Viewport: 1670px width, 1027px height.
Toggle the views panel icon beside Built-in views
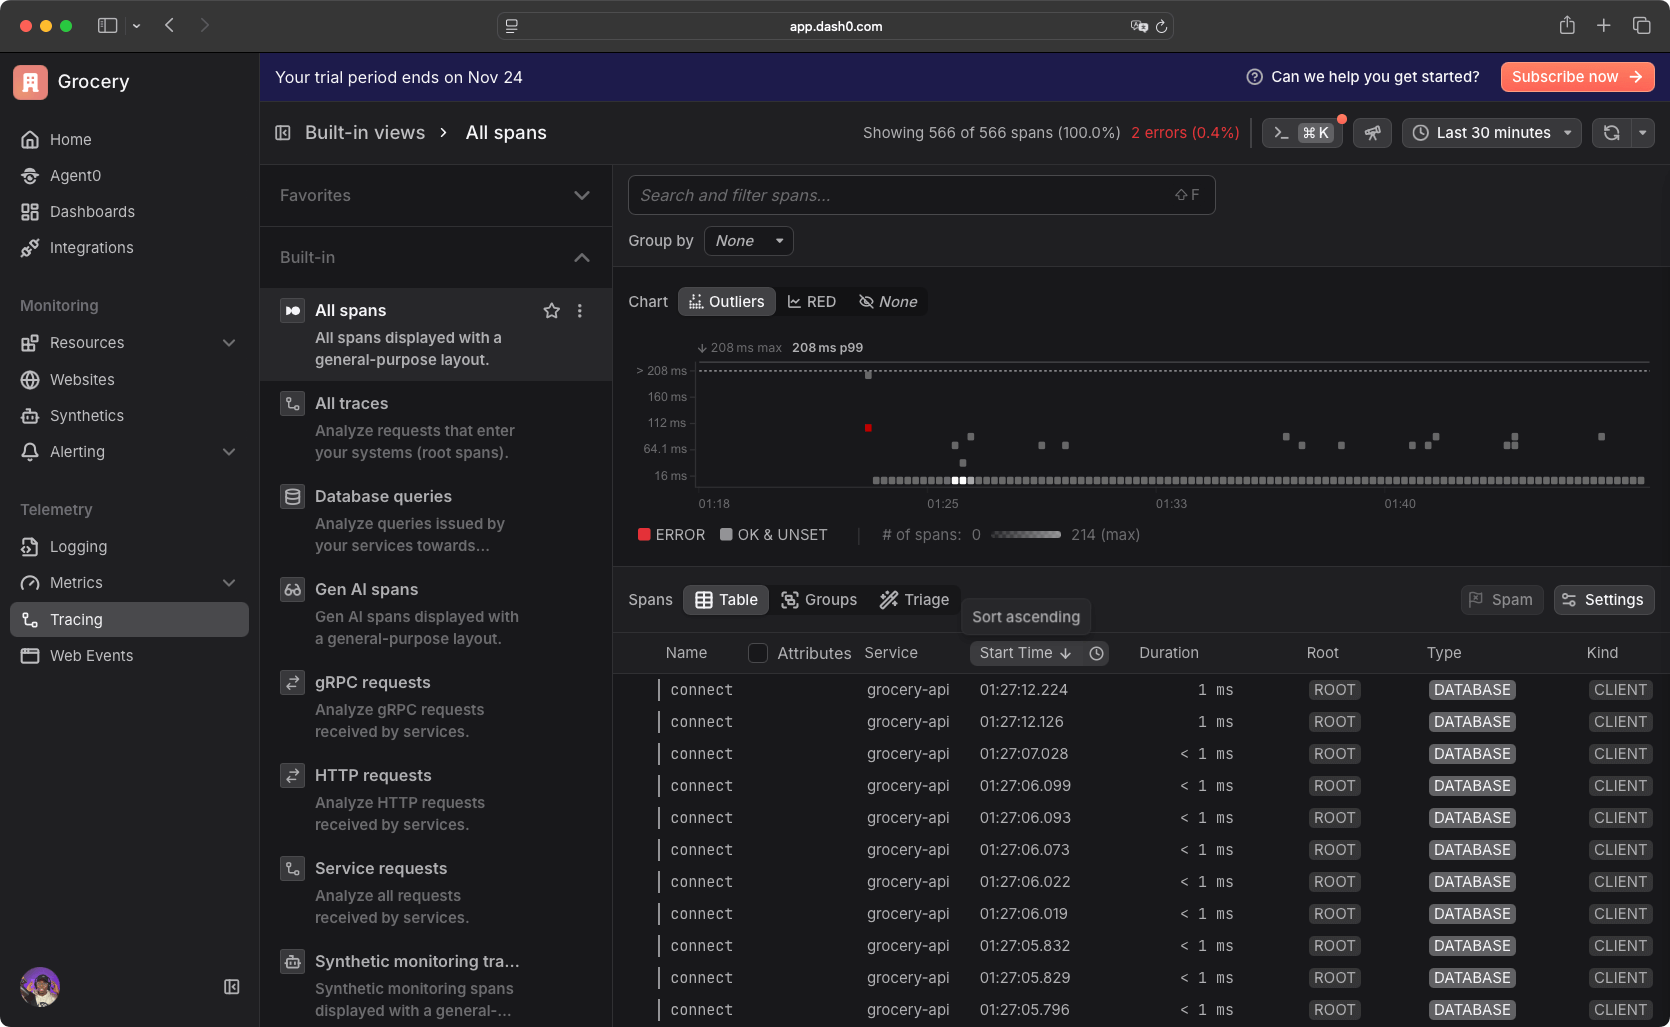point(283,133)
